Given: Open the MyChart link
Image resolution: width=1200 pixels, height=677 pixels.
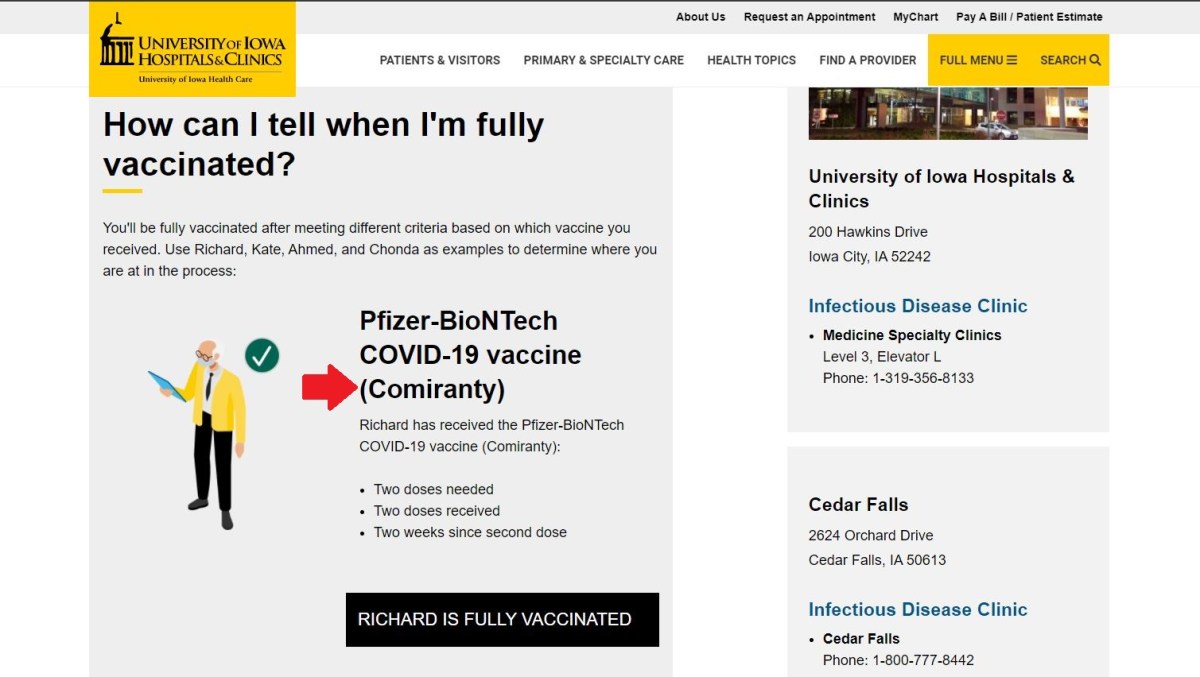Looking at the screenshot, I should tap(915, 17).
